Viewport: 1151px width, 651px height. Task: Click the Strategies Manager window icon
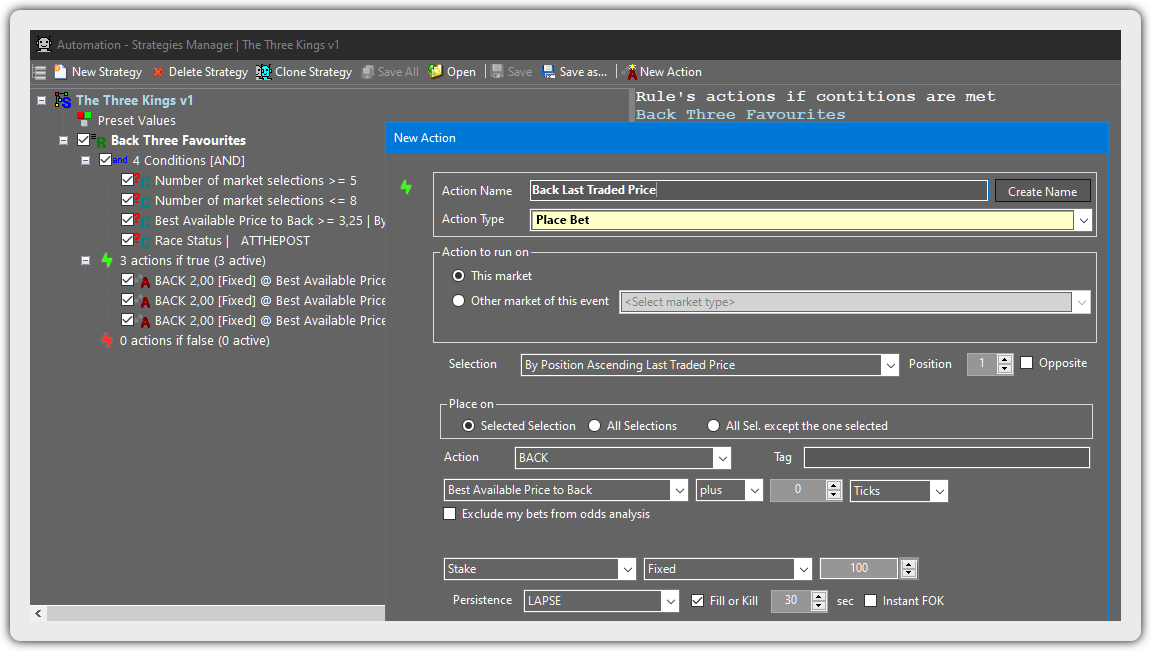44,45
